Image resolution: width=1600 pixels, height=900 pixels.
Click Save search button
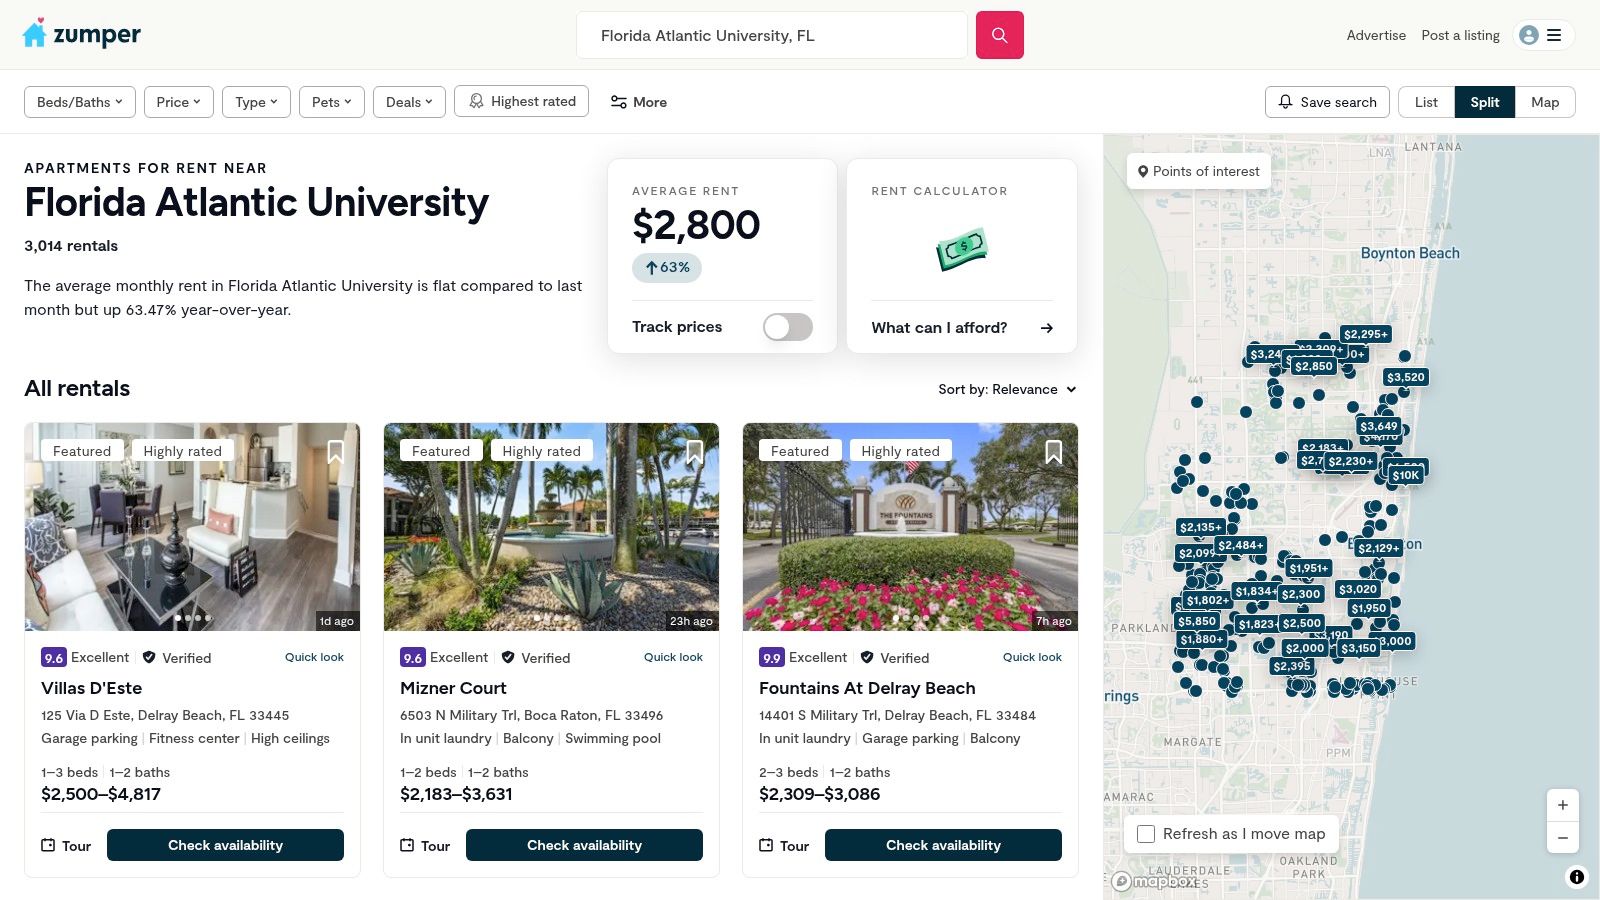(1327, 102)
